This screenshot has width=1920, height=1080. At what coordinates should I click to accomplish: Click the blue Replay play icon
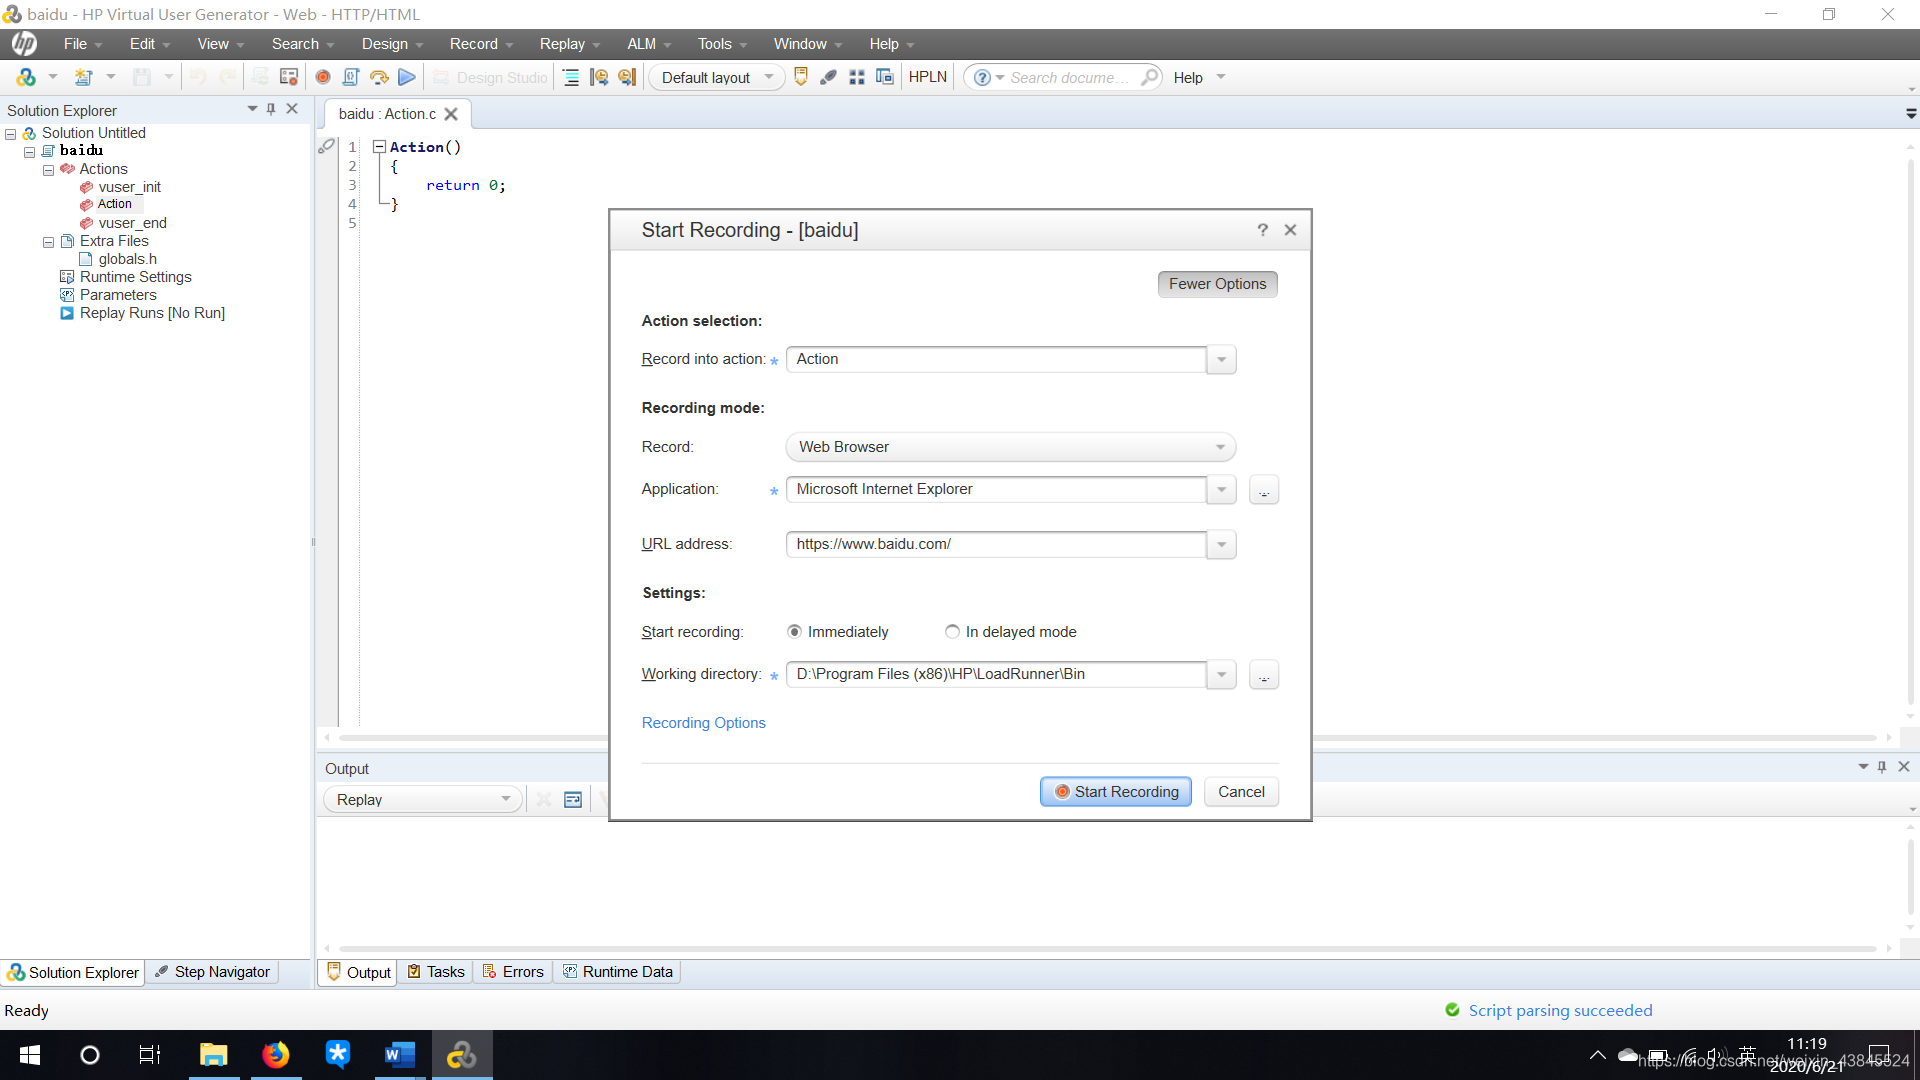(x=407, y=77)
